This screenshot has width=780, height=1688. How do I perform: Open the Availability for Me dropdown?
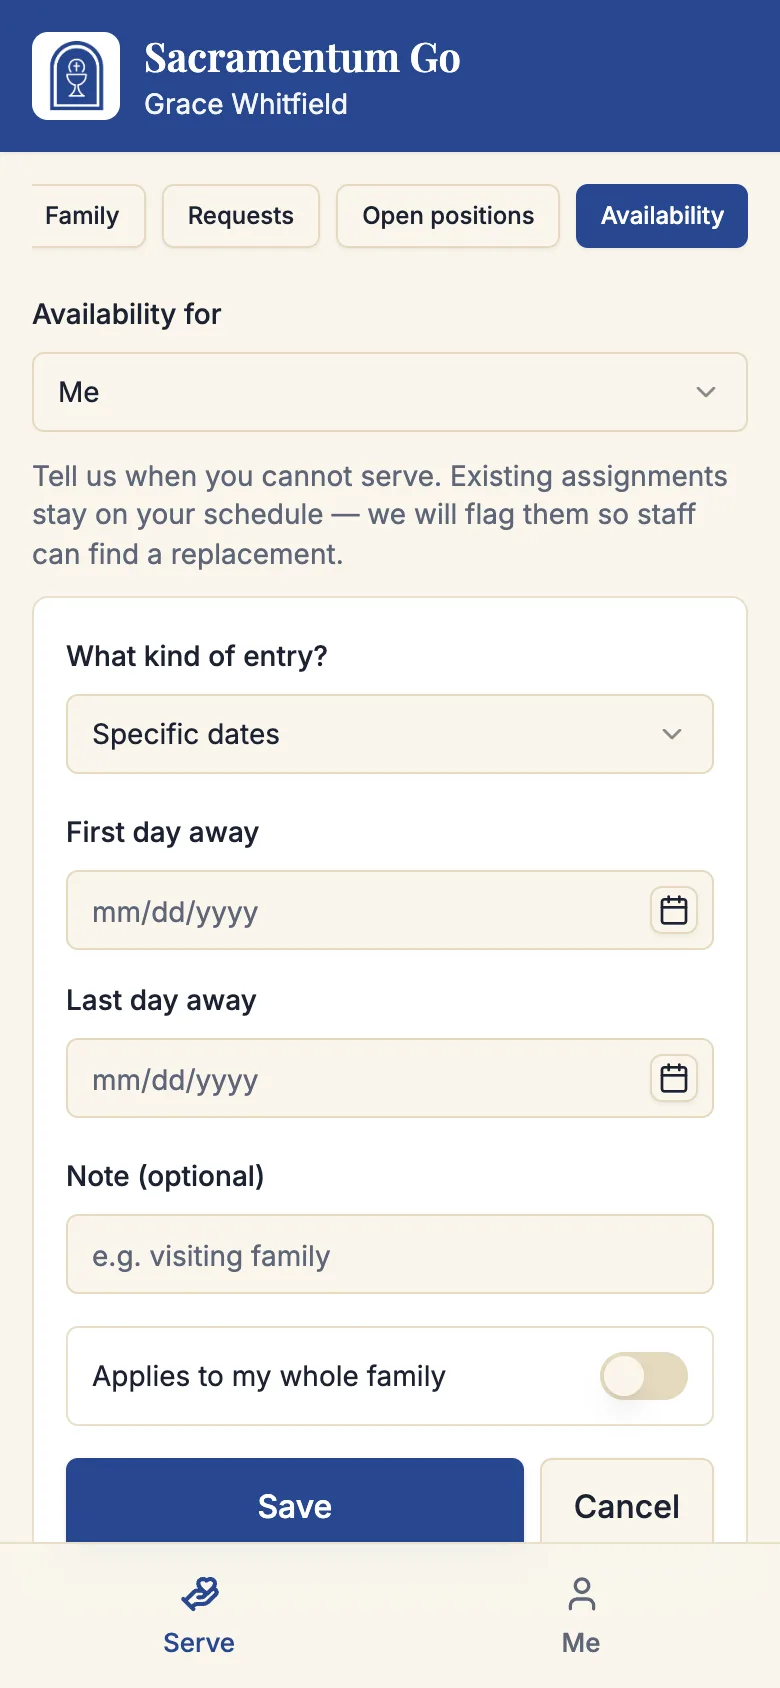390,392
